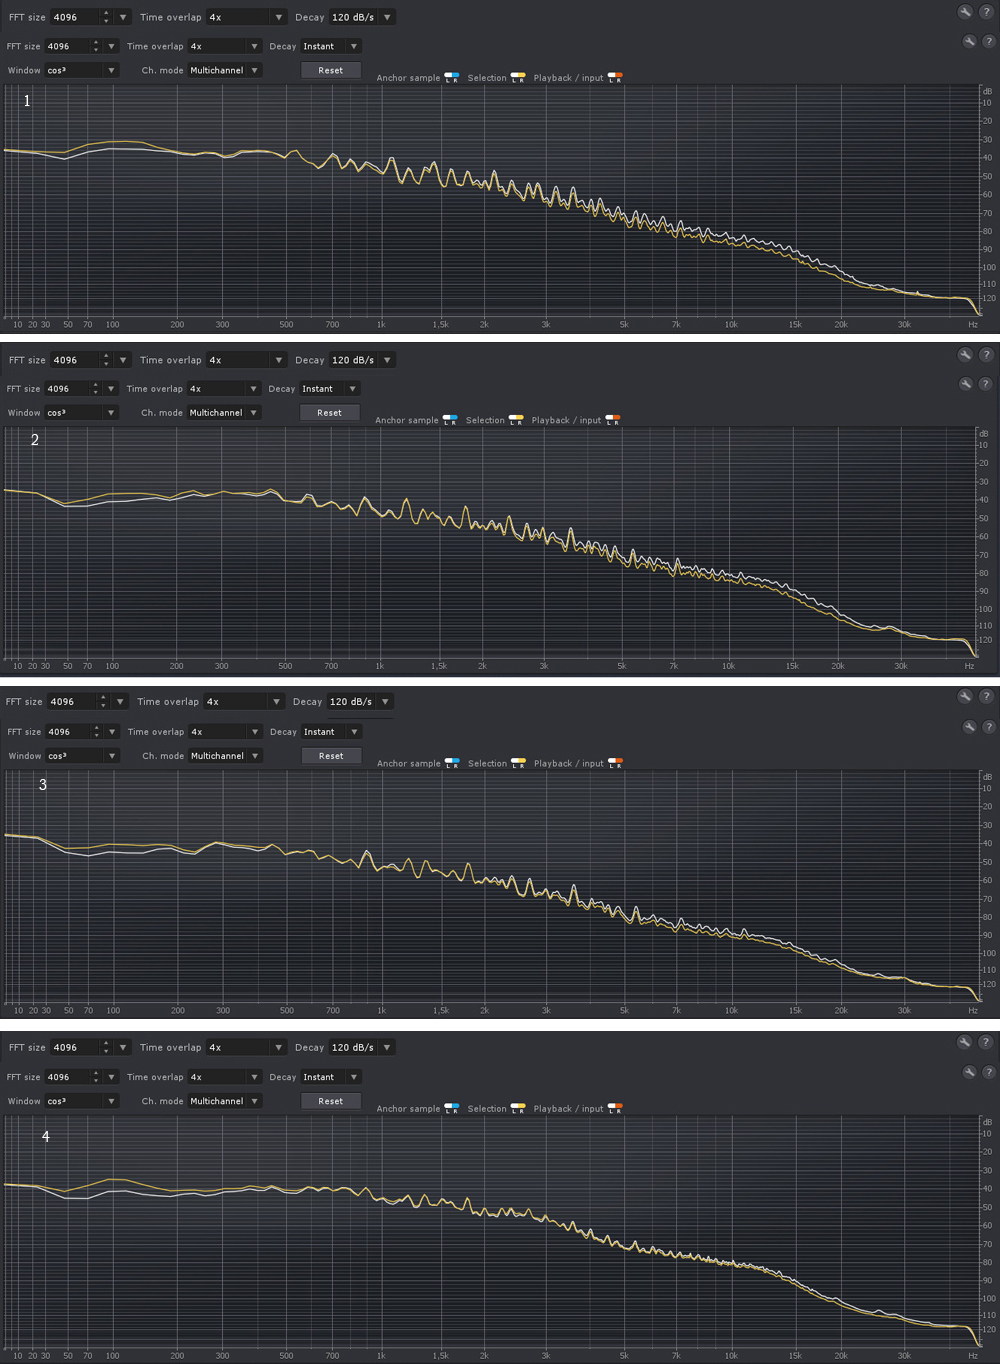This screenshot has height=1364, width=1000.
Task: Open the Window cos³ dropdown in panel 1
Action: (81, 70)
